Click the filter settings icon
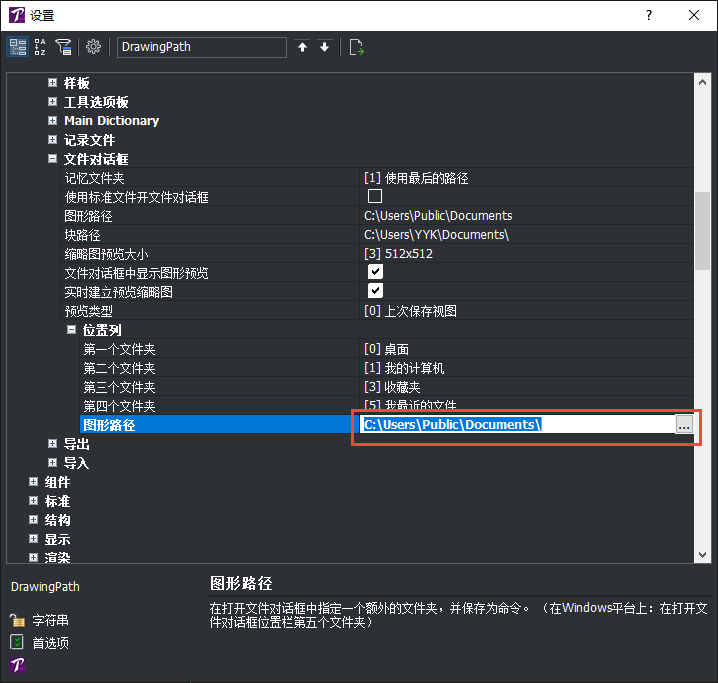The width and height of the screenshot is (718, 683). (63, 47)
